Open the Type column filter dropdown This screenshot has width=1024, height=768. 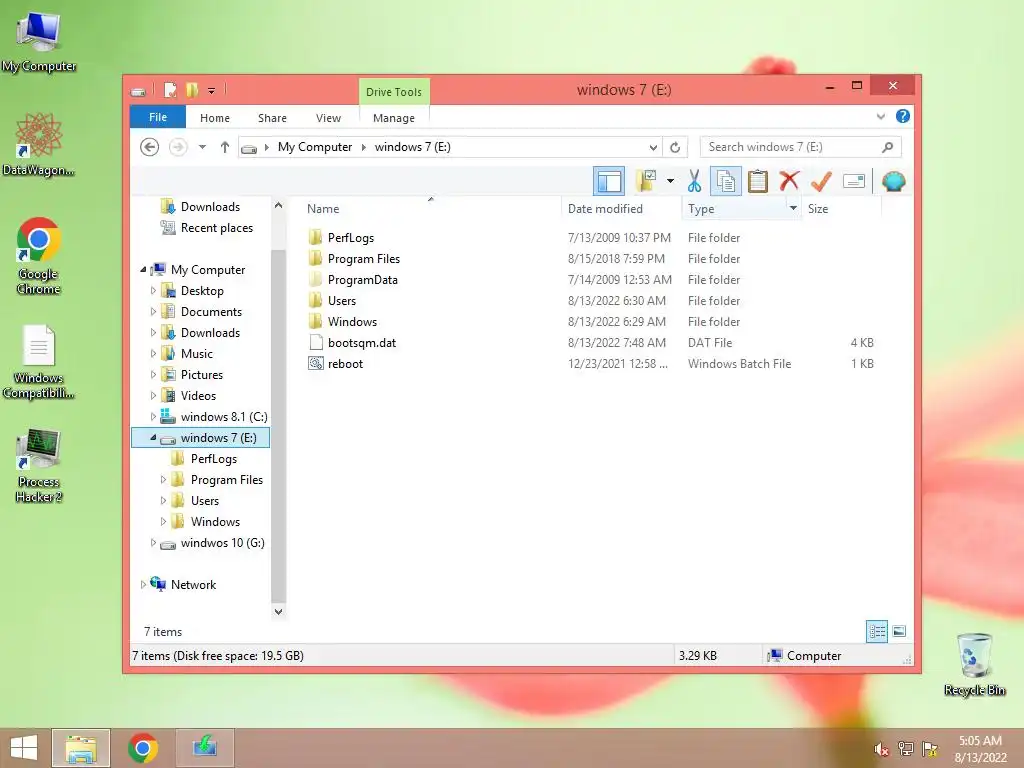pos(793,208)
